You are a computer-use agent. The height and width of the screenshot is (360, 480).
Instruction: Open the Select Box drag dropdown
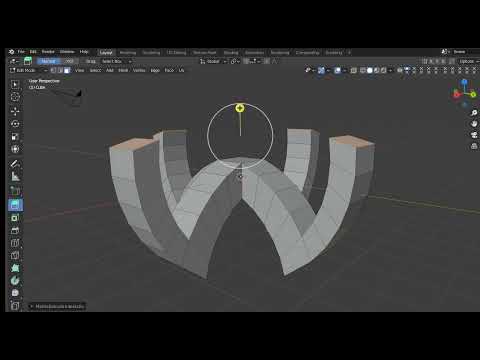(x=116, y=61)
